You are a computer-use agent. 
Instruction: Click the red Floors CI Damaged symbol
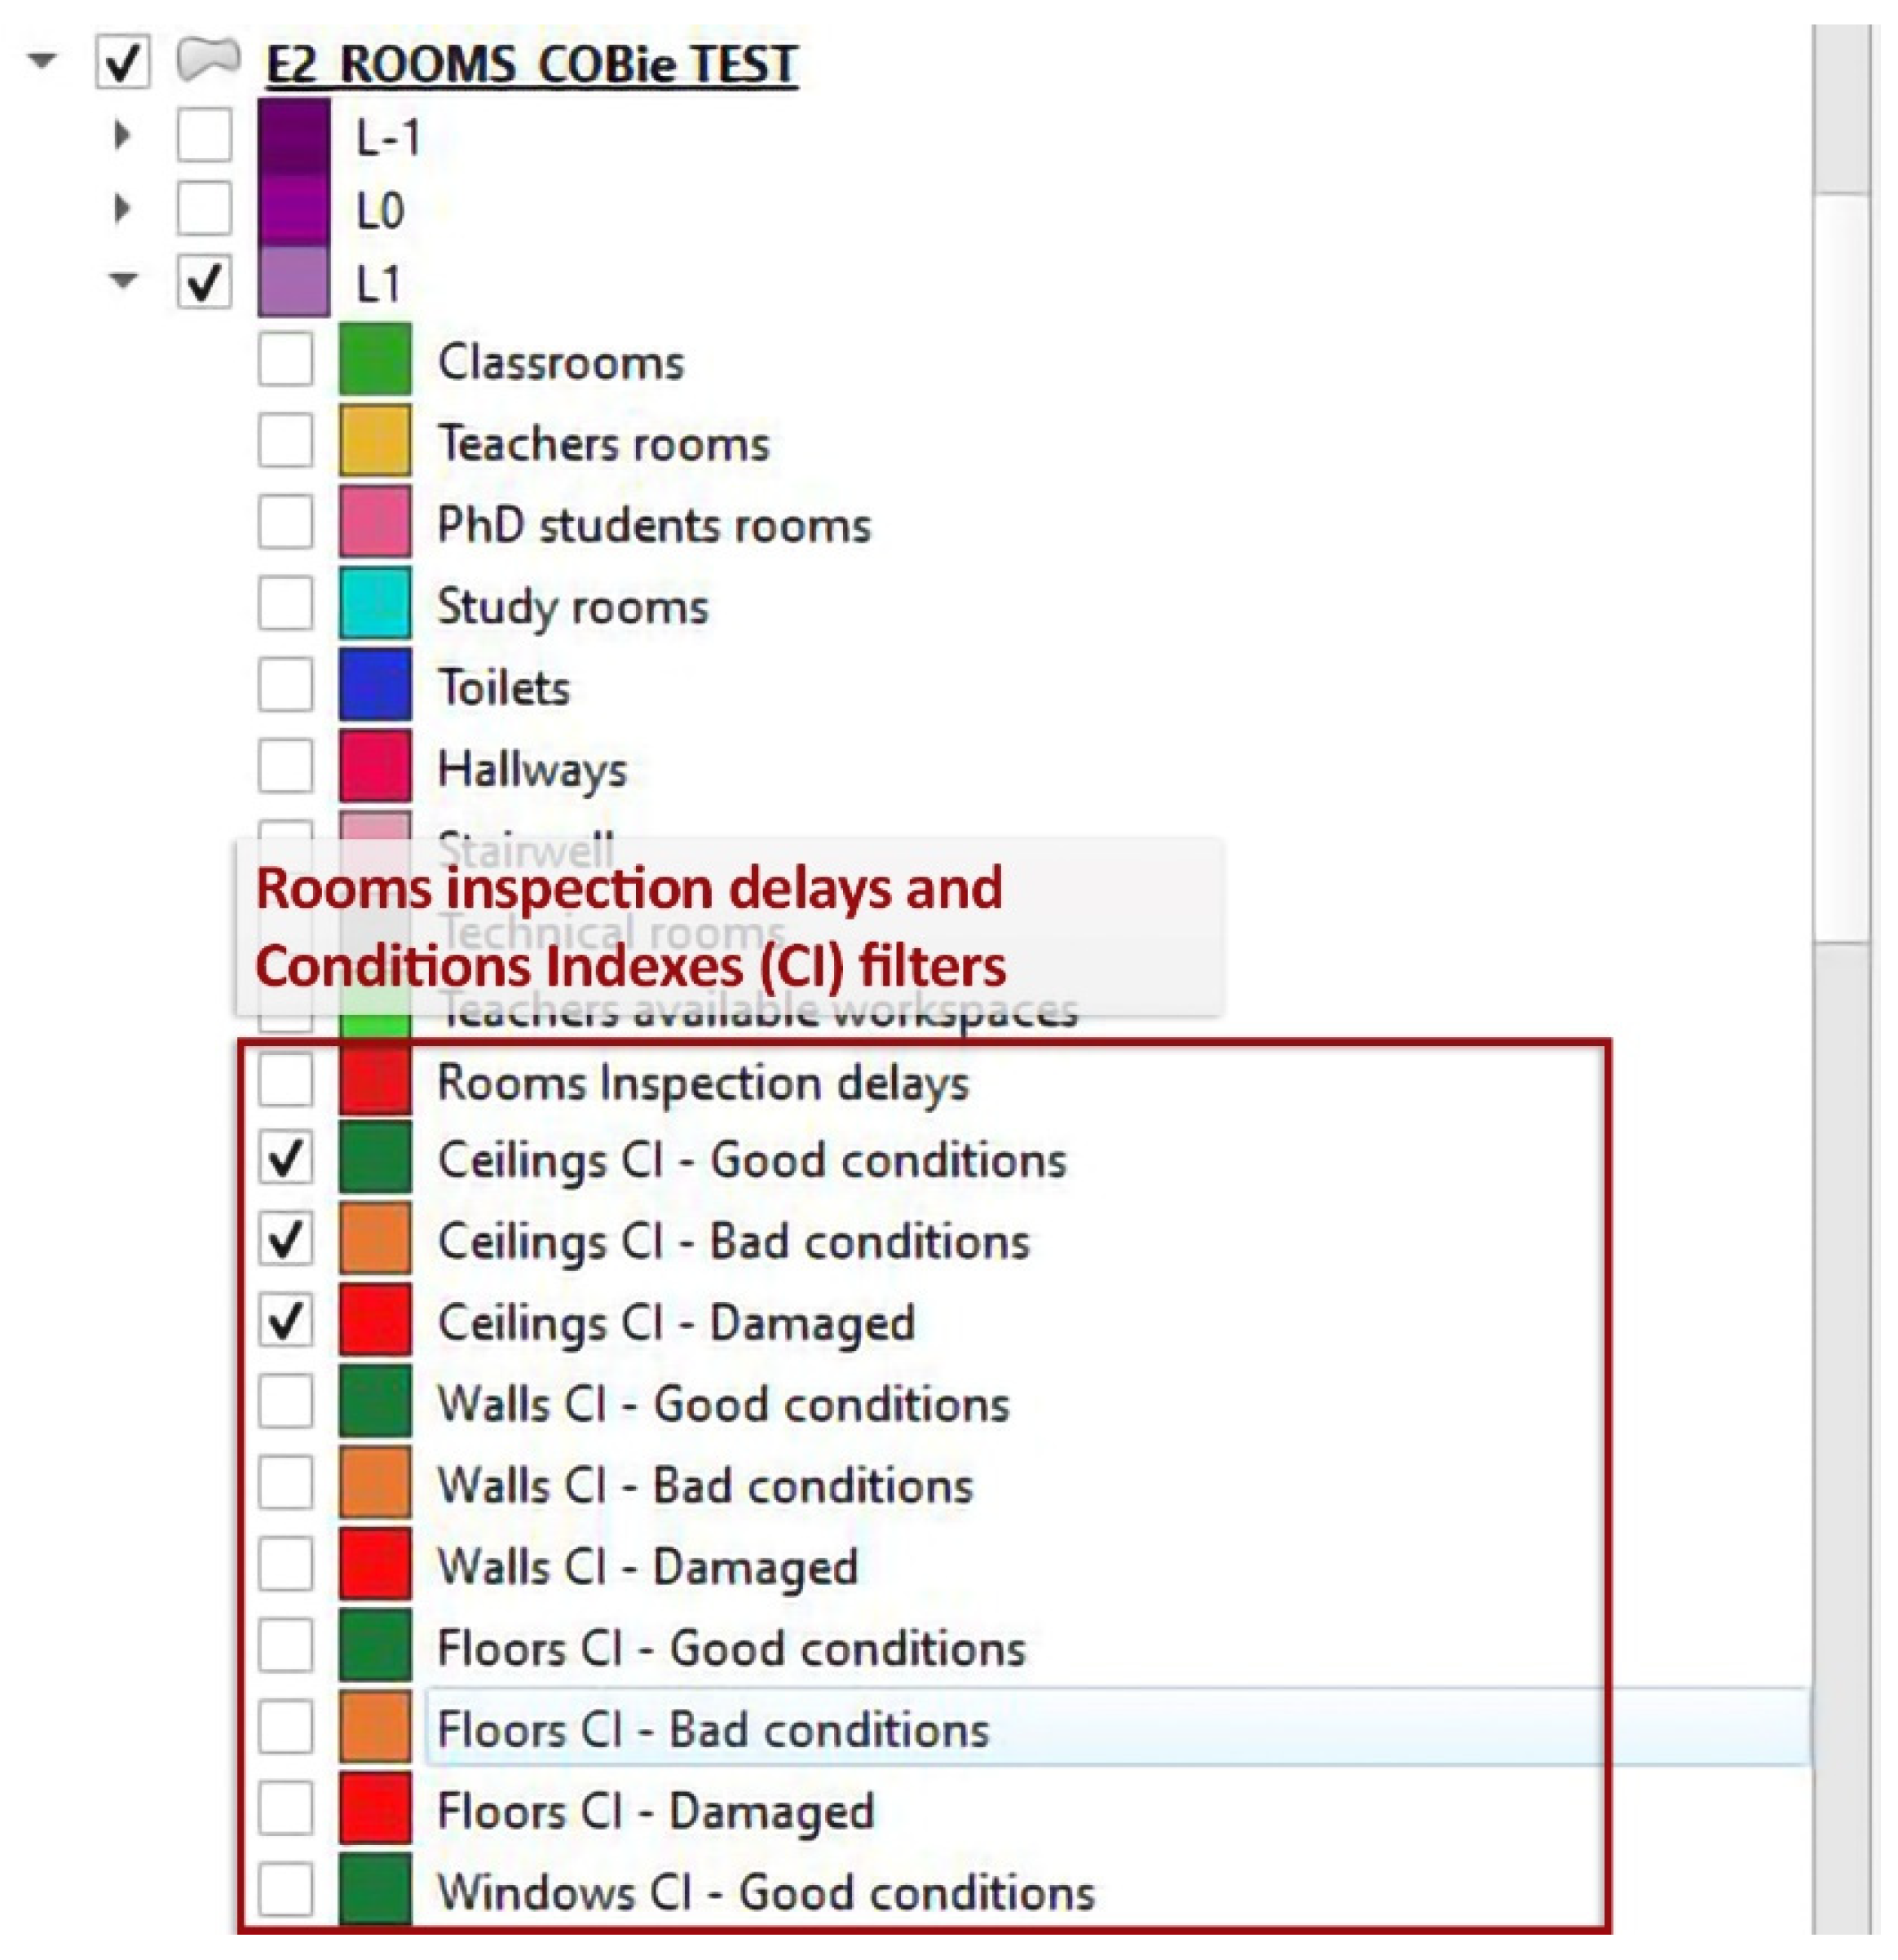[375, 1810]
